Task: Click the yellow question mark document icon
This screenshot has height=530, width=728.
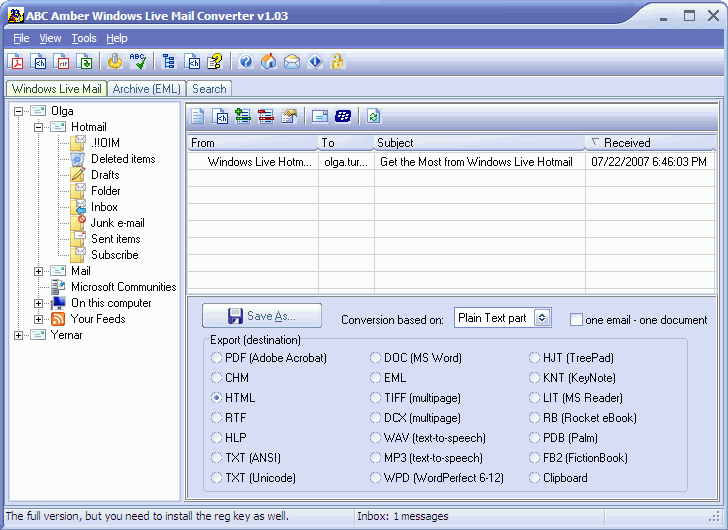Action: pyautogui.click(x=215, y=61)
